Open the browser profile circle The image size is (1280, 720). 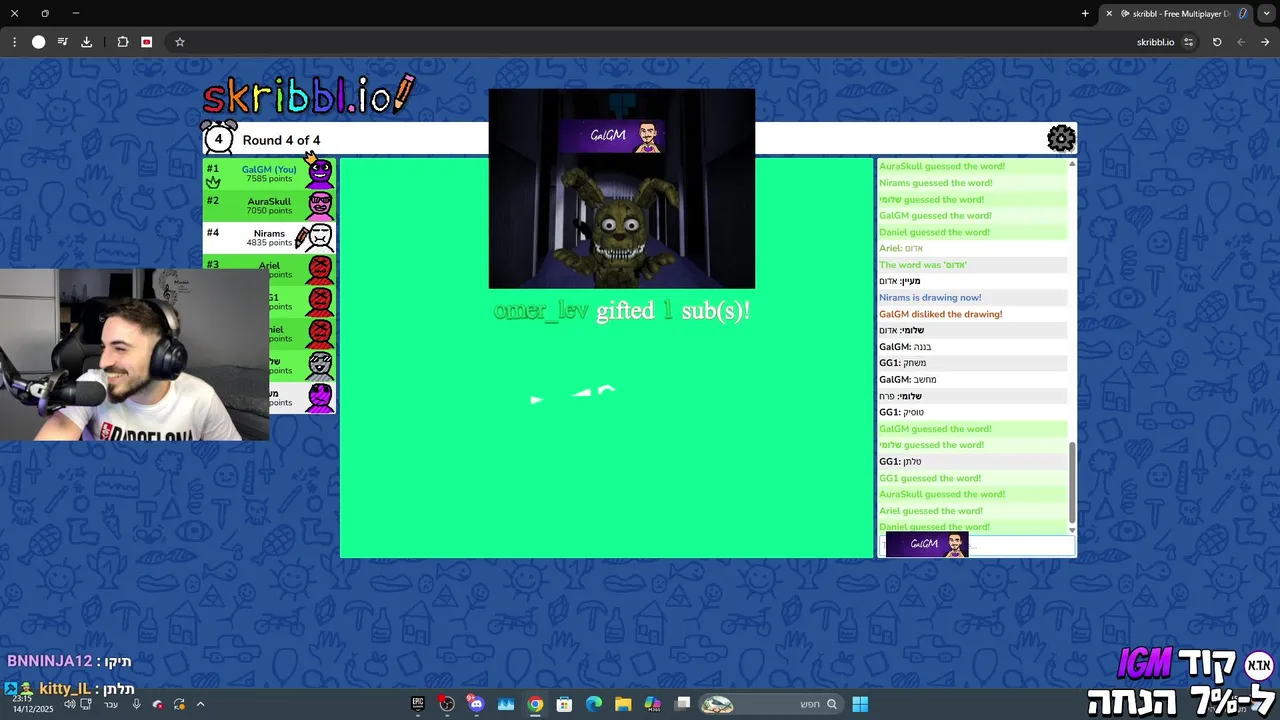(x=38, y=42)
